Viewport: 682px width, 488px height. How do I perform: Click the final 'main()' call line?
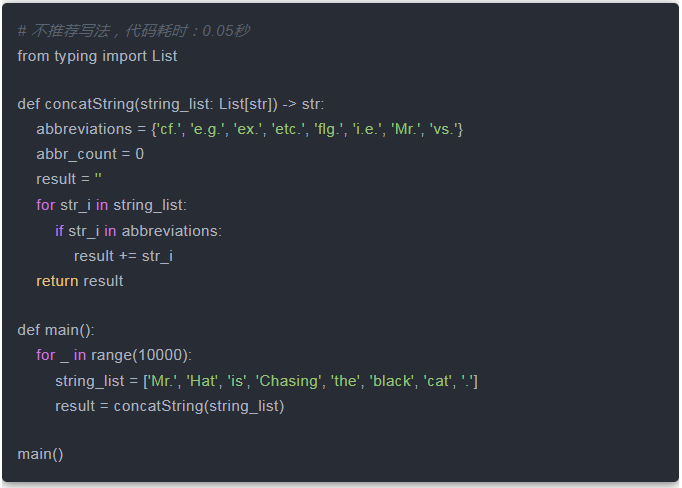pos(40,454)
